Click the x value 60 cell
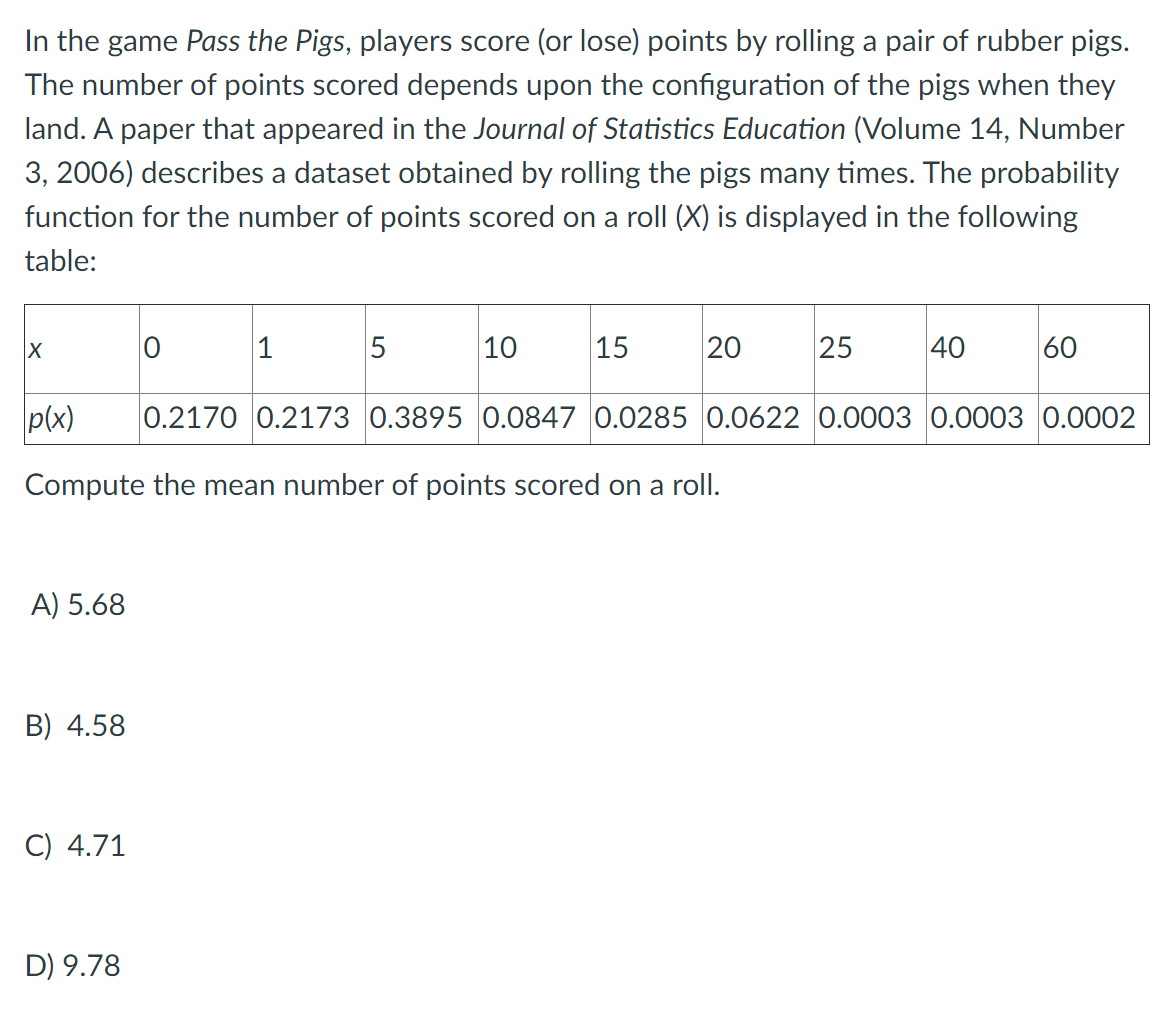Viewport: 1167px width, 1019px height. (x=1094, y=348)
